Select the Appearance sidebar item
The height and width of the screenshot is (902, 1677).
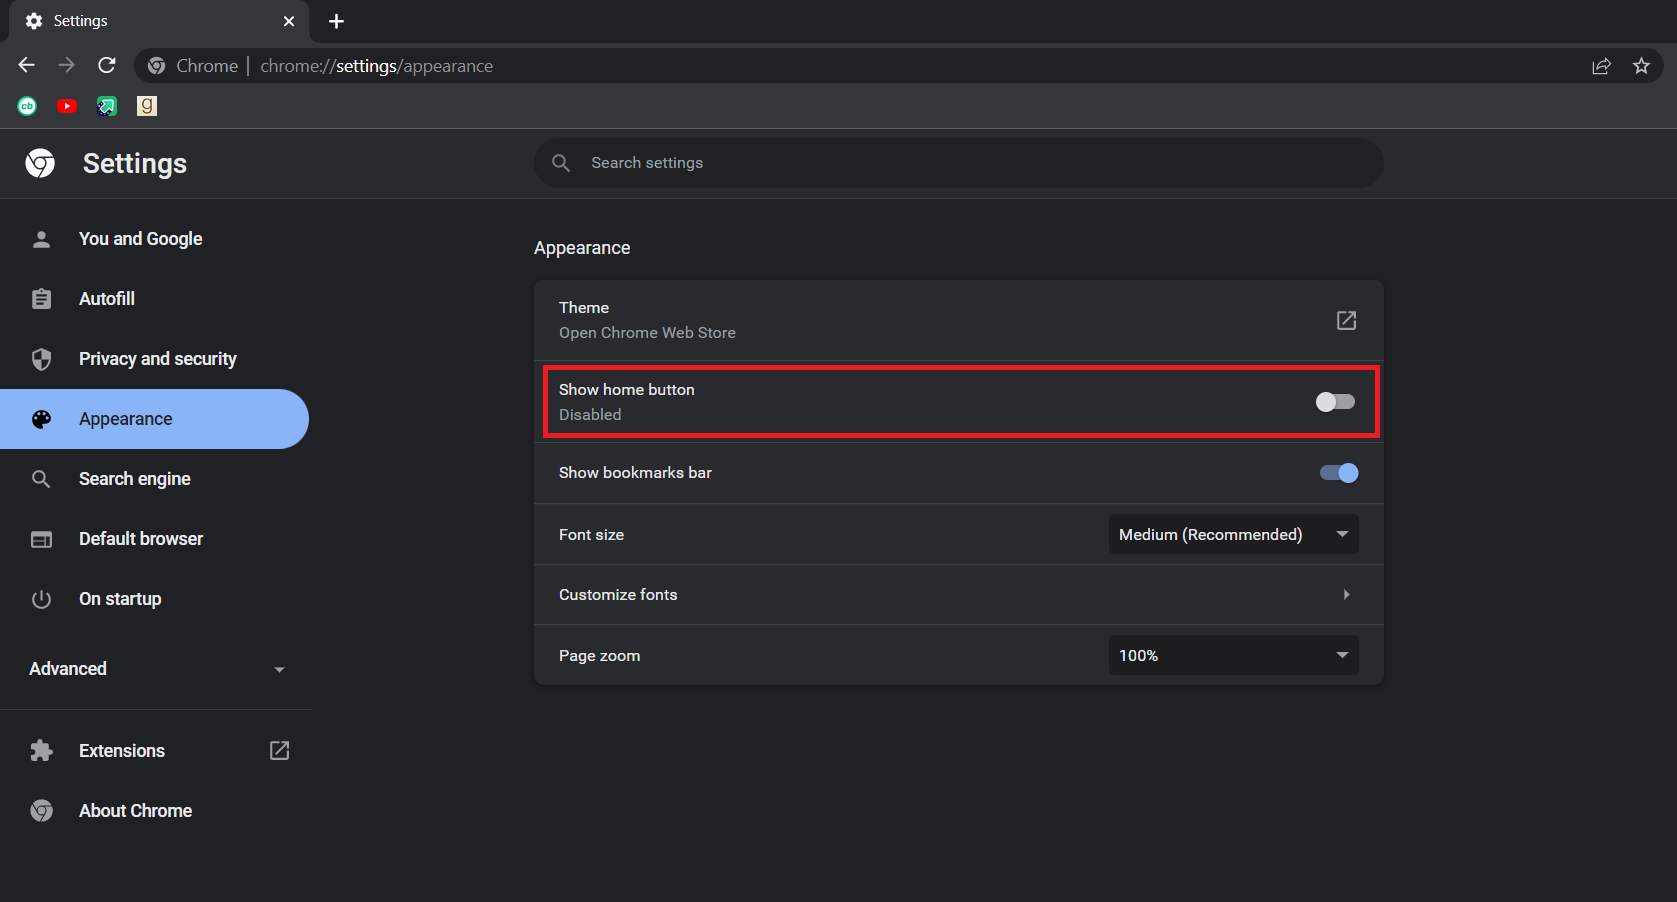[x=154, y=419]
